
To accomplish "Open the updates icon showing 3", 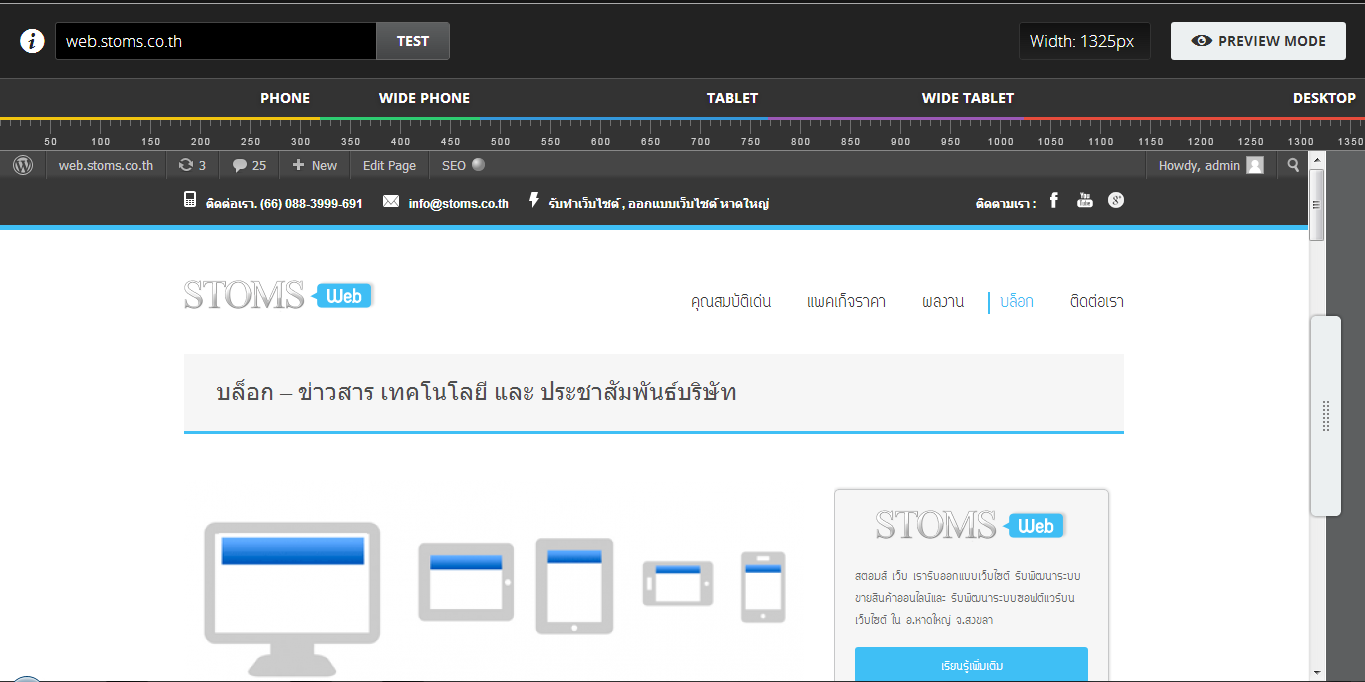I will point(191,165).
